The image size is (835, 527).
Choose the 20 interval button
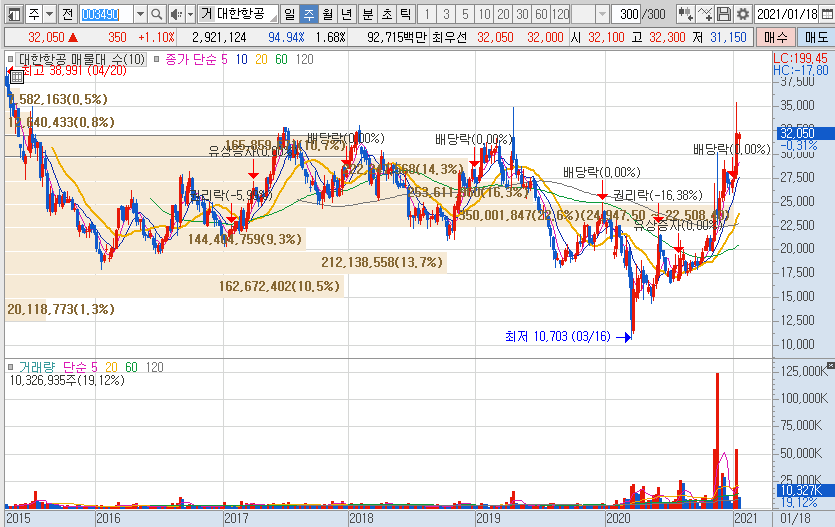click(x=503, y=14)
